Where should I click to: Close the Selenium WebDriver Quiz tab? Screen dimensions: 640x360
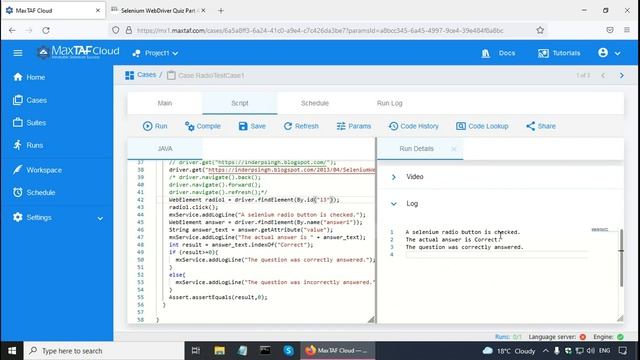pos(203,11)
